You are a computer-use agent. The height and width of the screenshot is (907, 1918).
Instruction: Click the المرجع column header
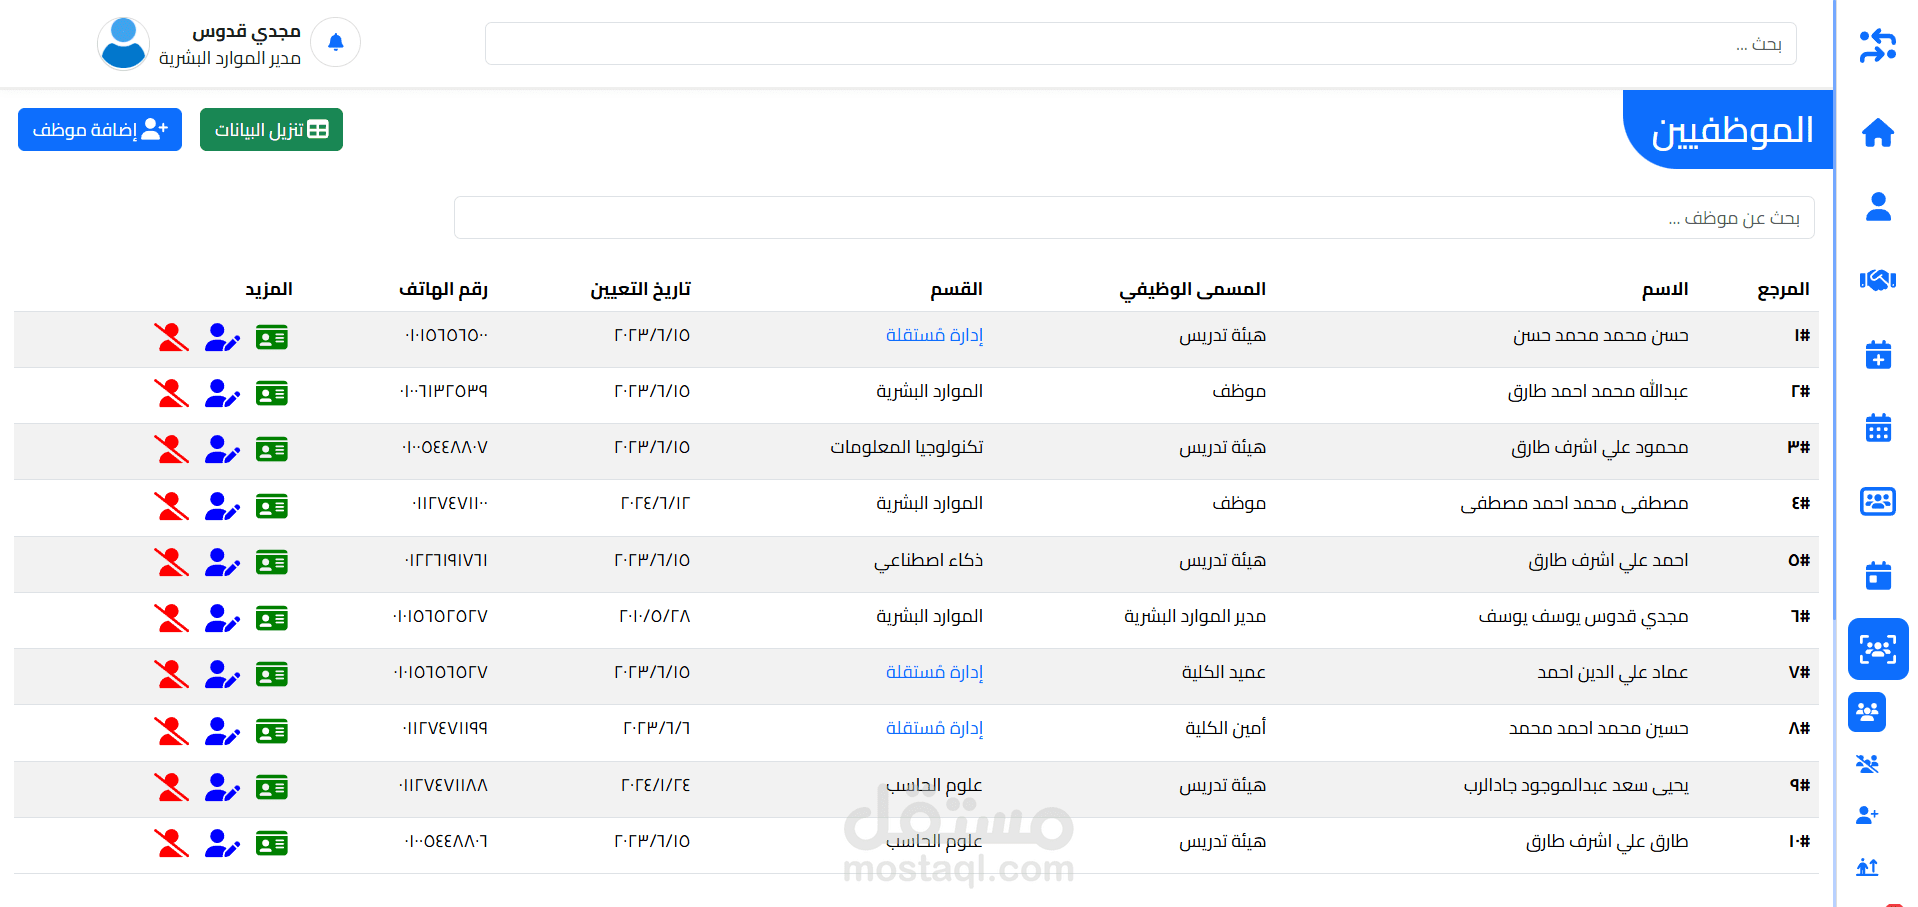(1783, 290)
